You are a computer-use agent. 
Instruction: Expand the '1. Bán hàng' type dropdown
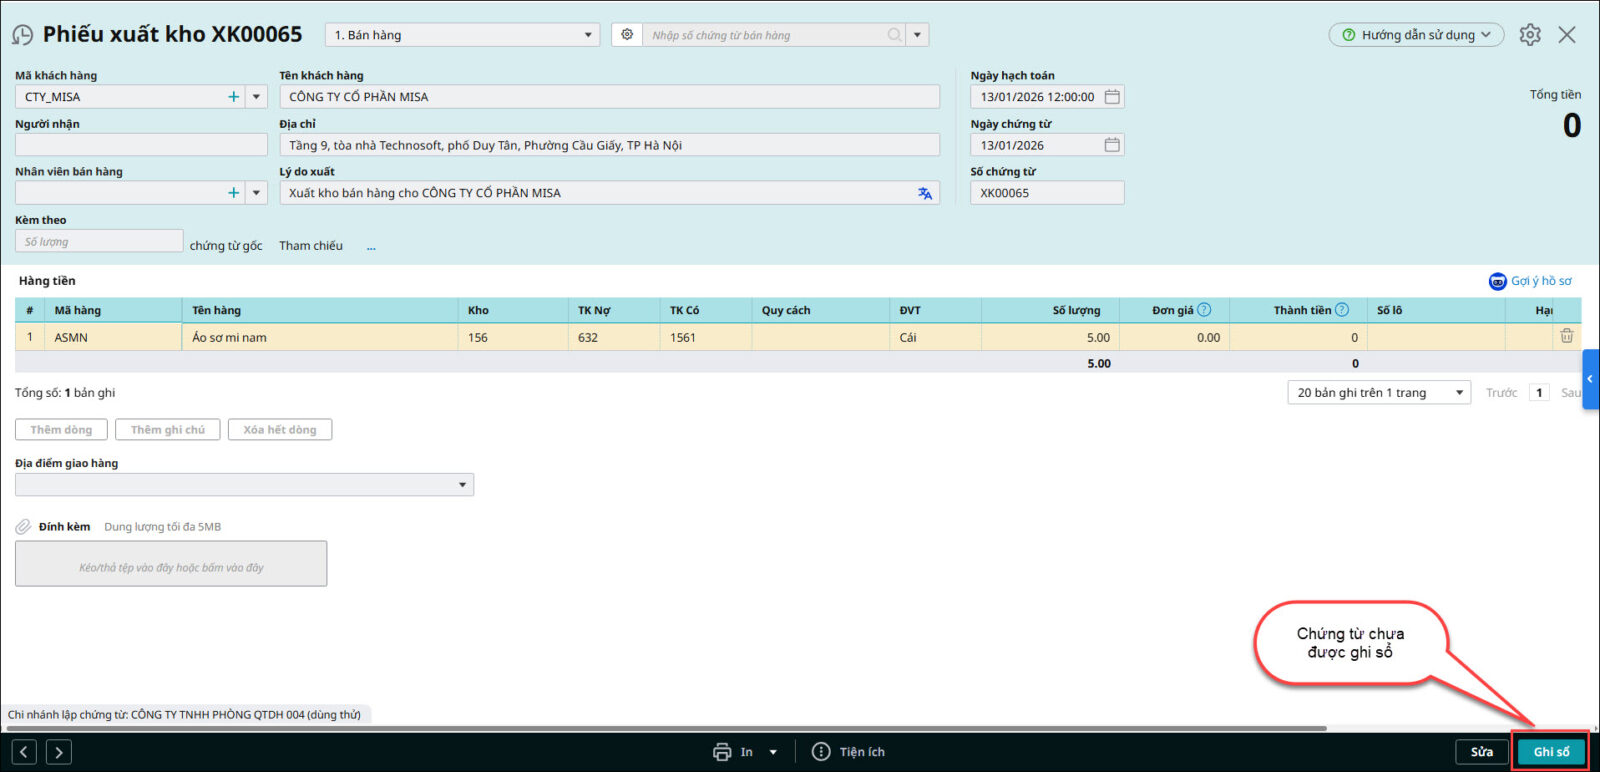pos(588,35)
